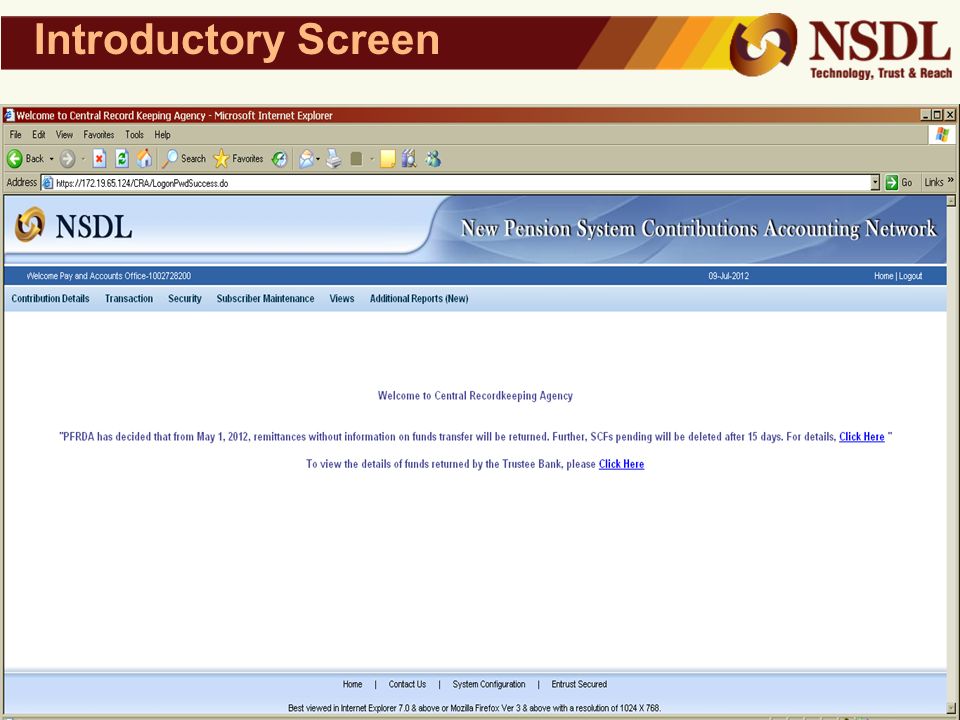Expand the Back button history dropdown

(51, 159)
